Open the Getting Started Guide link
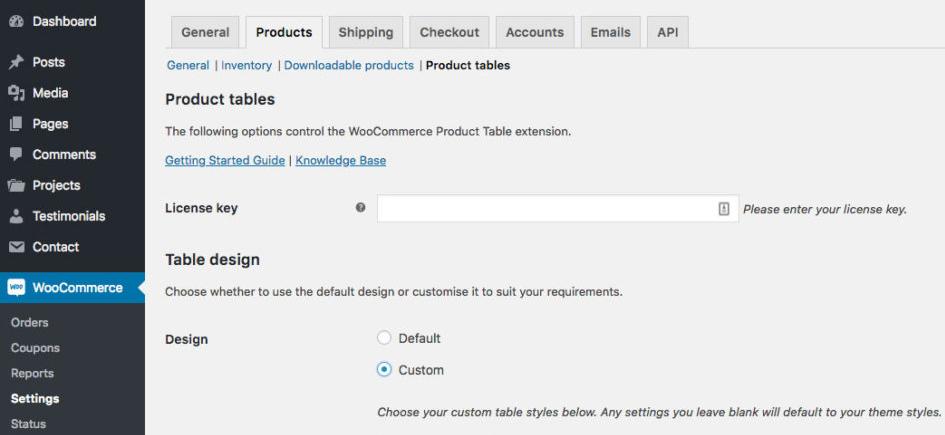 click(x=225, y=161)
